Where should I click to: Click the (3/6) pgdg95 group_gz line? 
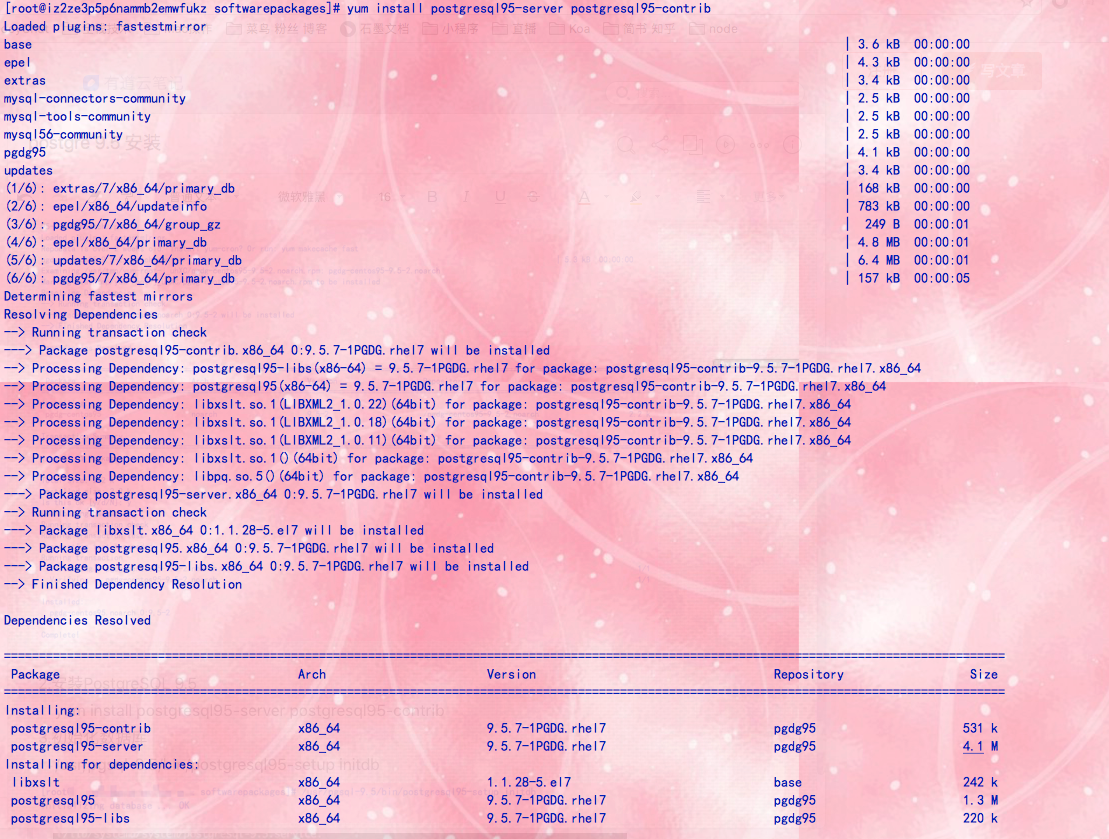(113, 225)
